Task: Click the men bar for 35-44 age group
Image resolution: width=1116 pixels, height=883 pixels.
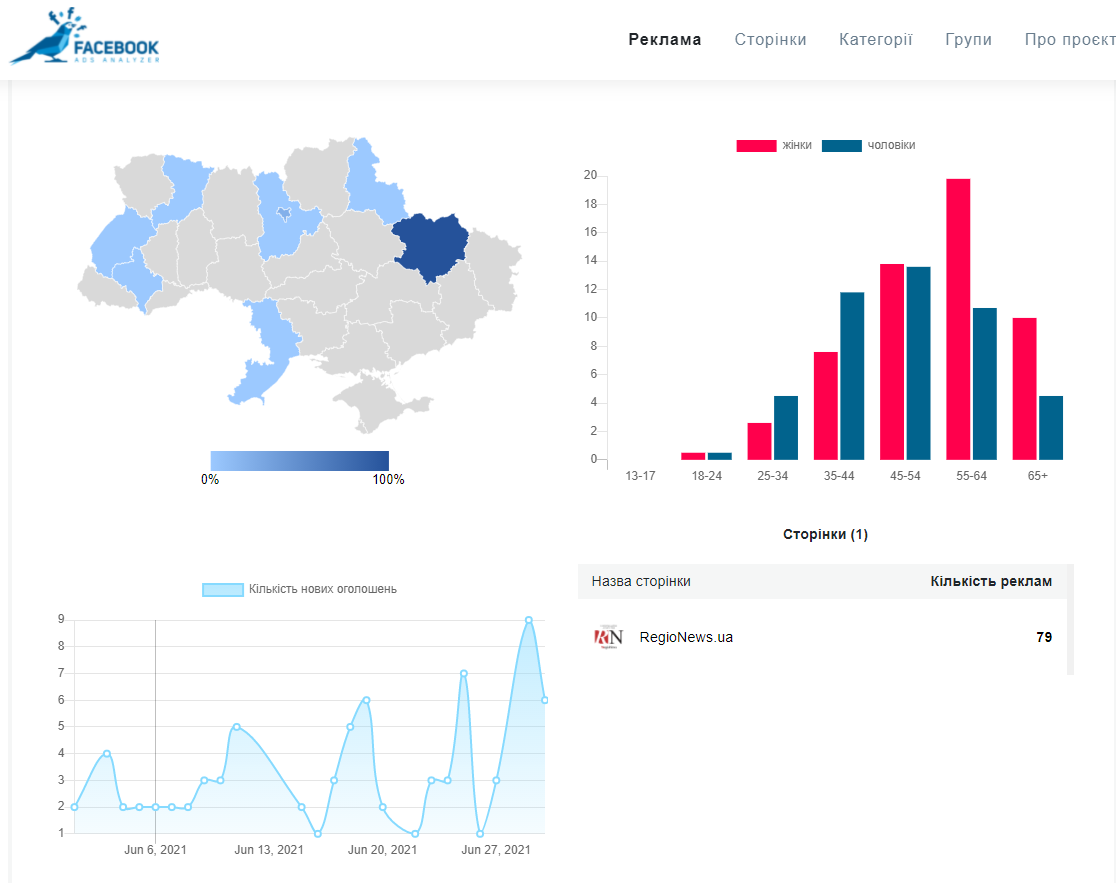Action: point(852,376)
